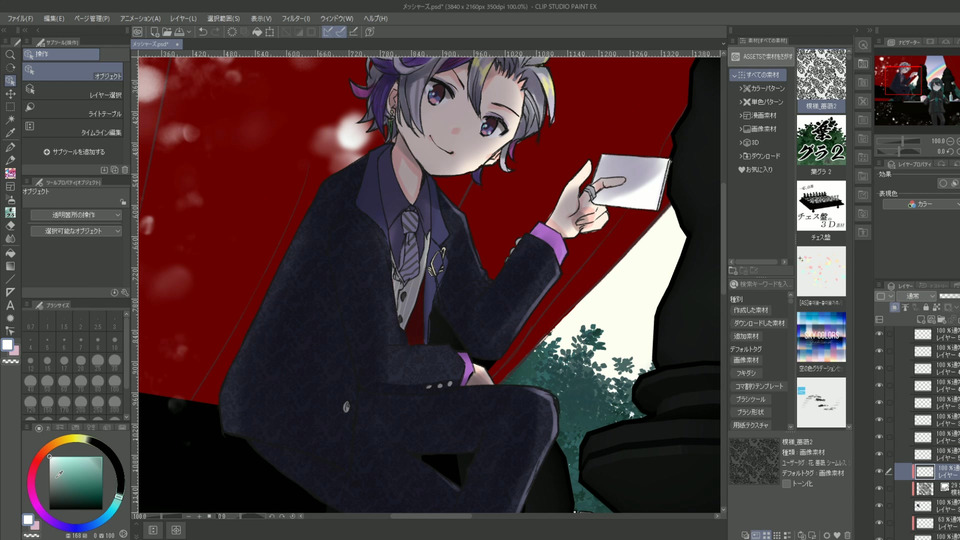Select the Pencil tool
This screenshot has height=540, width=960.
pyautogui.click(x=10, y=160)
